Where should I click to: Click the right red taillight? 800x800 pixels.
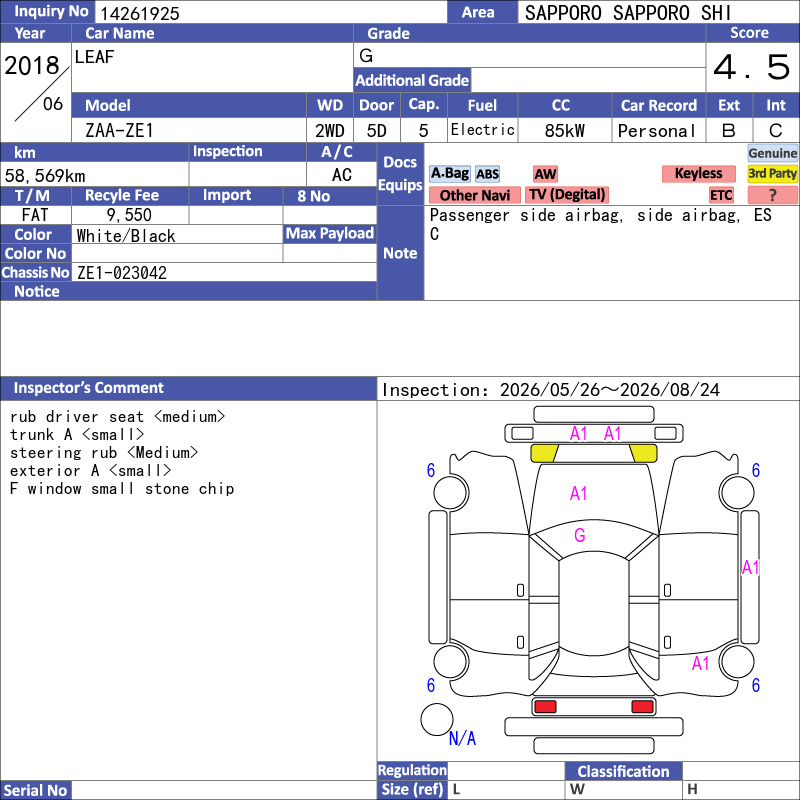[x=642, y=707]
